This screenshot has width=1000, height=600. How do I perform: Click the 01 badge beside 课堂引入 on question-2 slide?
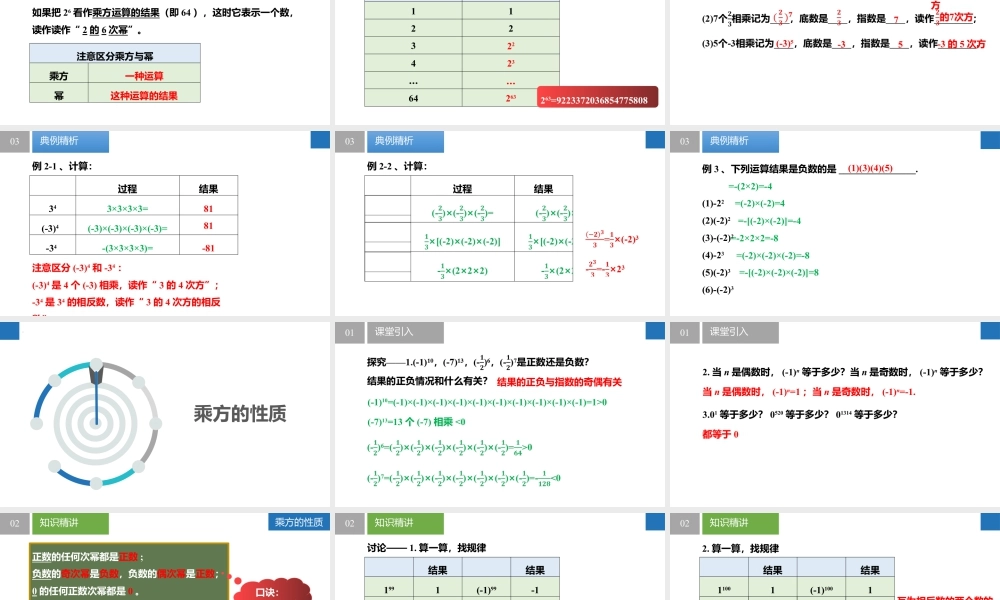click(x=684, y=332)
